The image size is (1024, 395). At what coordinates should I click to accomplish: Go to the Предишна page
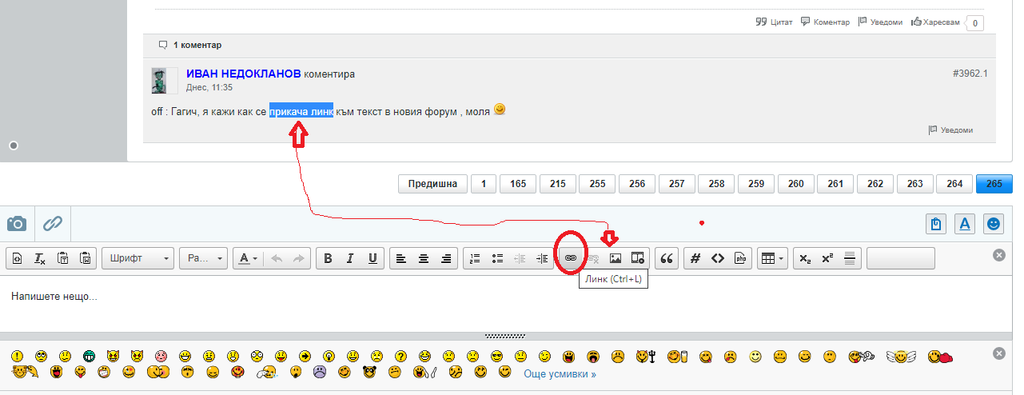point(432,184)
